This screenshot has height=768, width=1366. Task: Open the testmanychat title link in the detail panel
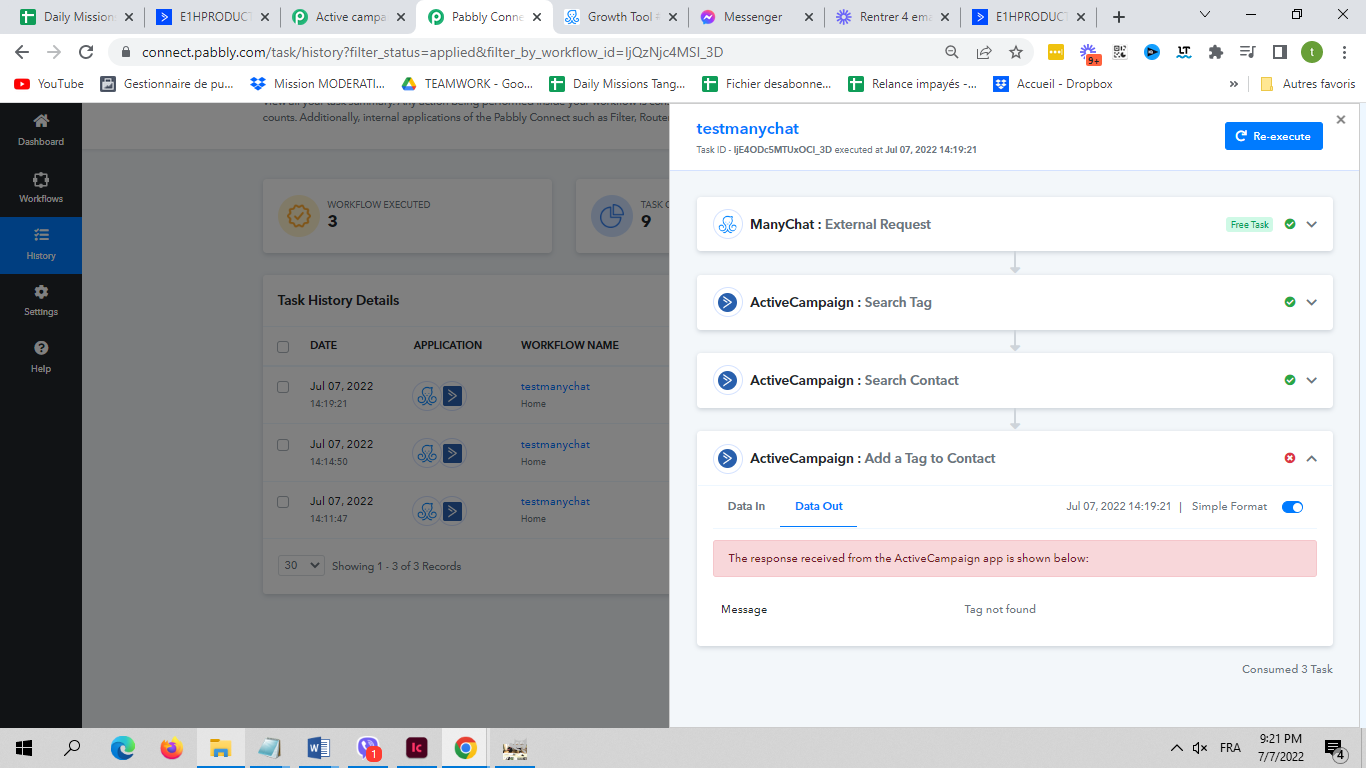point(748,128)
